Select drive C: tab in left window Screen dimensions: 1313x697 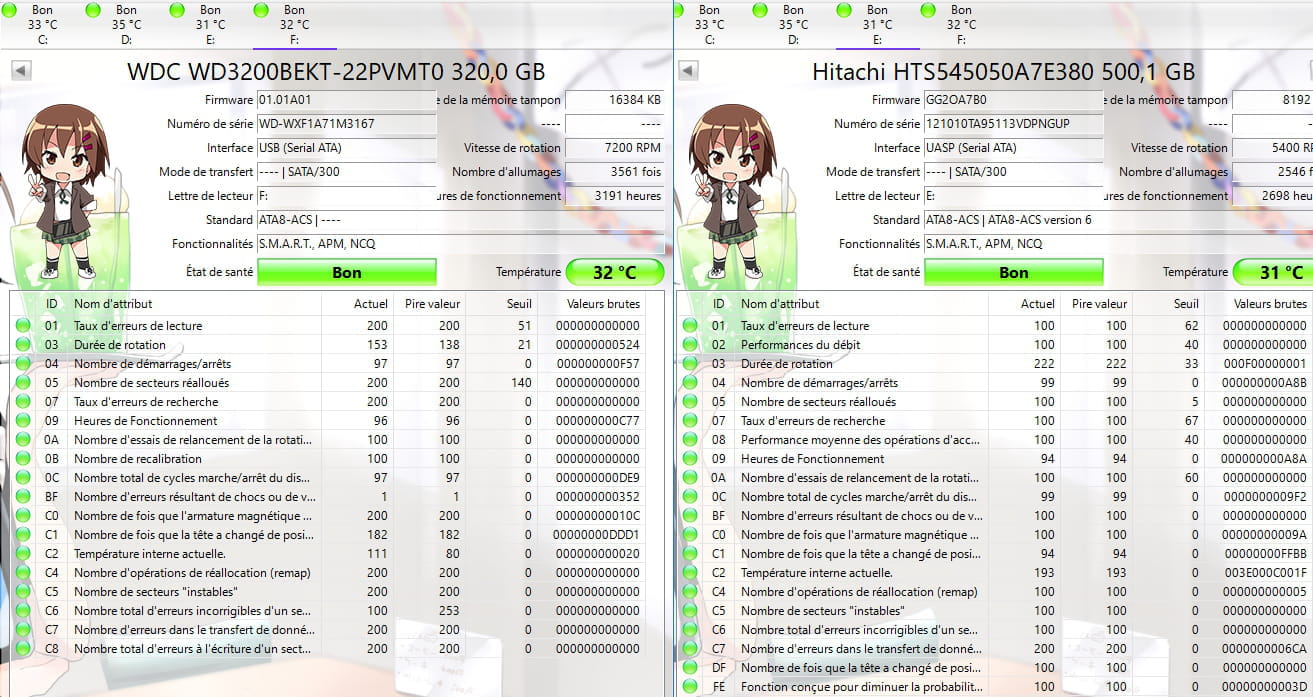pyautogui.click(x=42, y=24)
